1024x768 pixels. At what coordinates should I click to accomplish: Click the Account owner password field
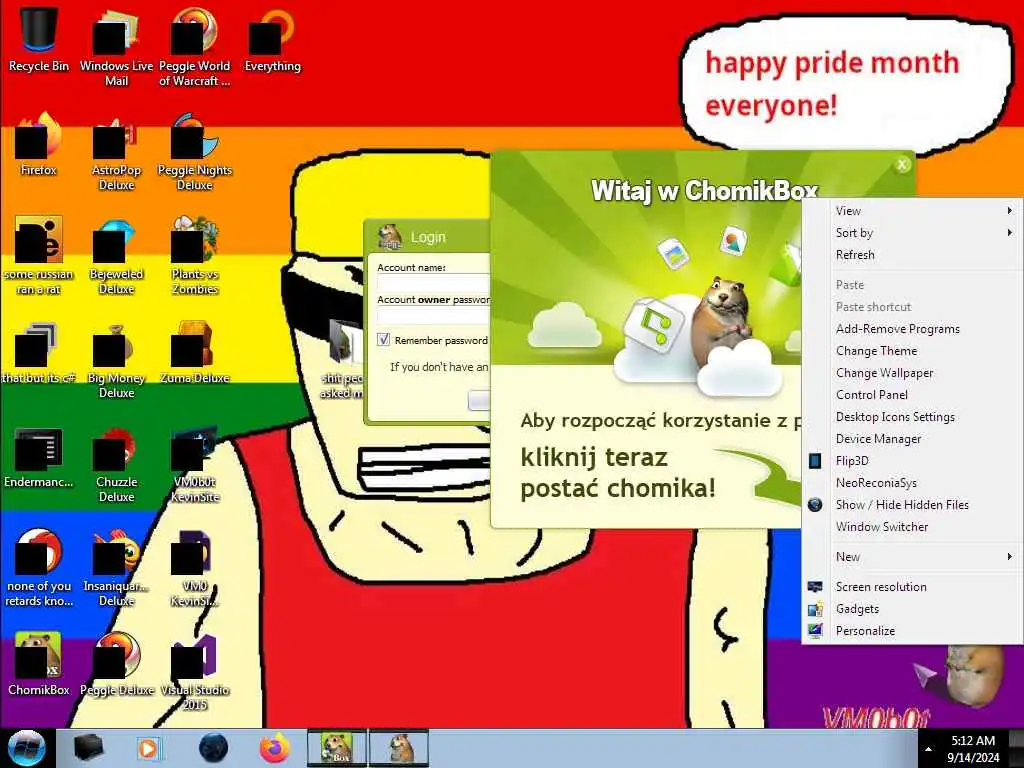pos(433,315)
